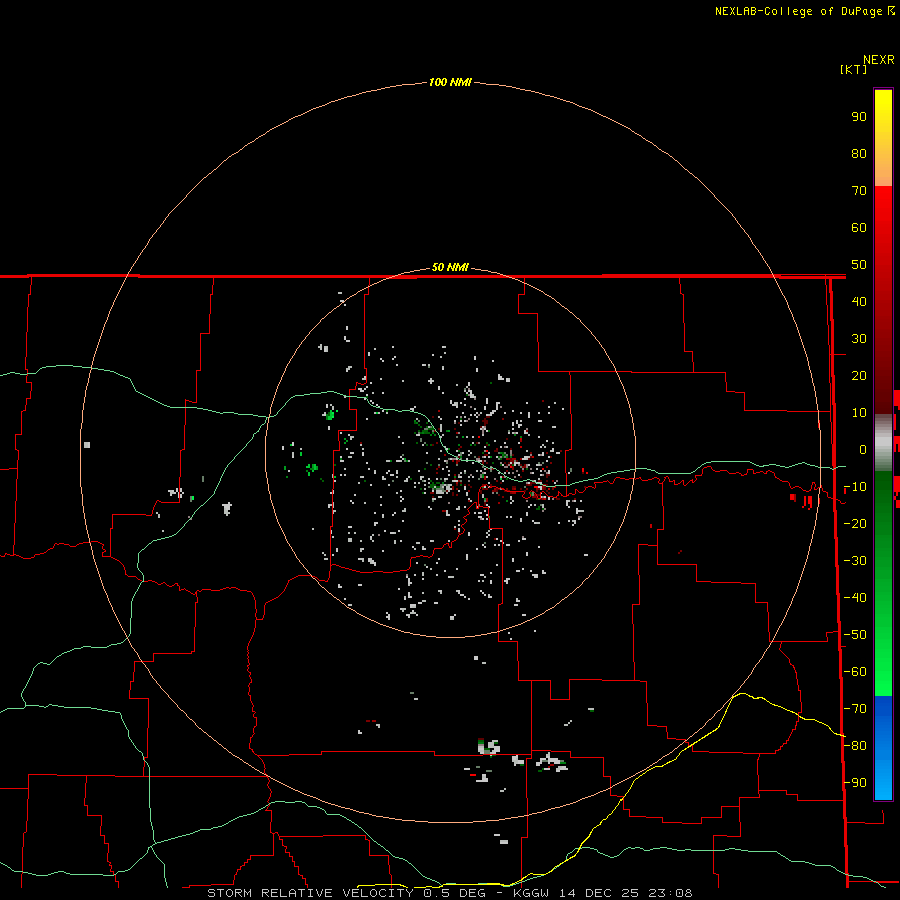Click the KT units label above color scale
The height and width of the screenshot is (900, 900).
pyautogui.click(x=854, y=69)
